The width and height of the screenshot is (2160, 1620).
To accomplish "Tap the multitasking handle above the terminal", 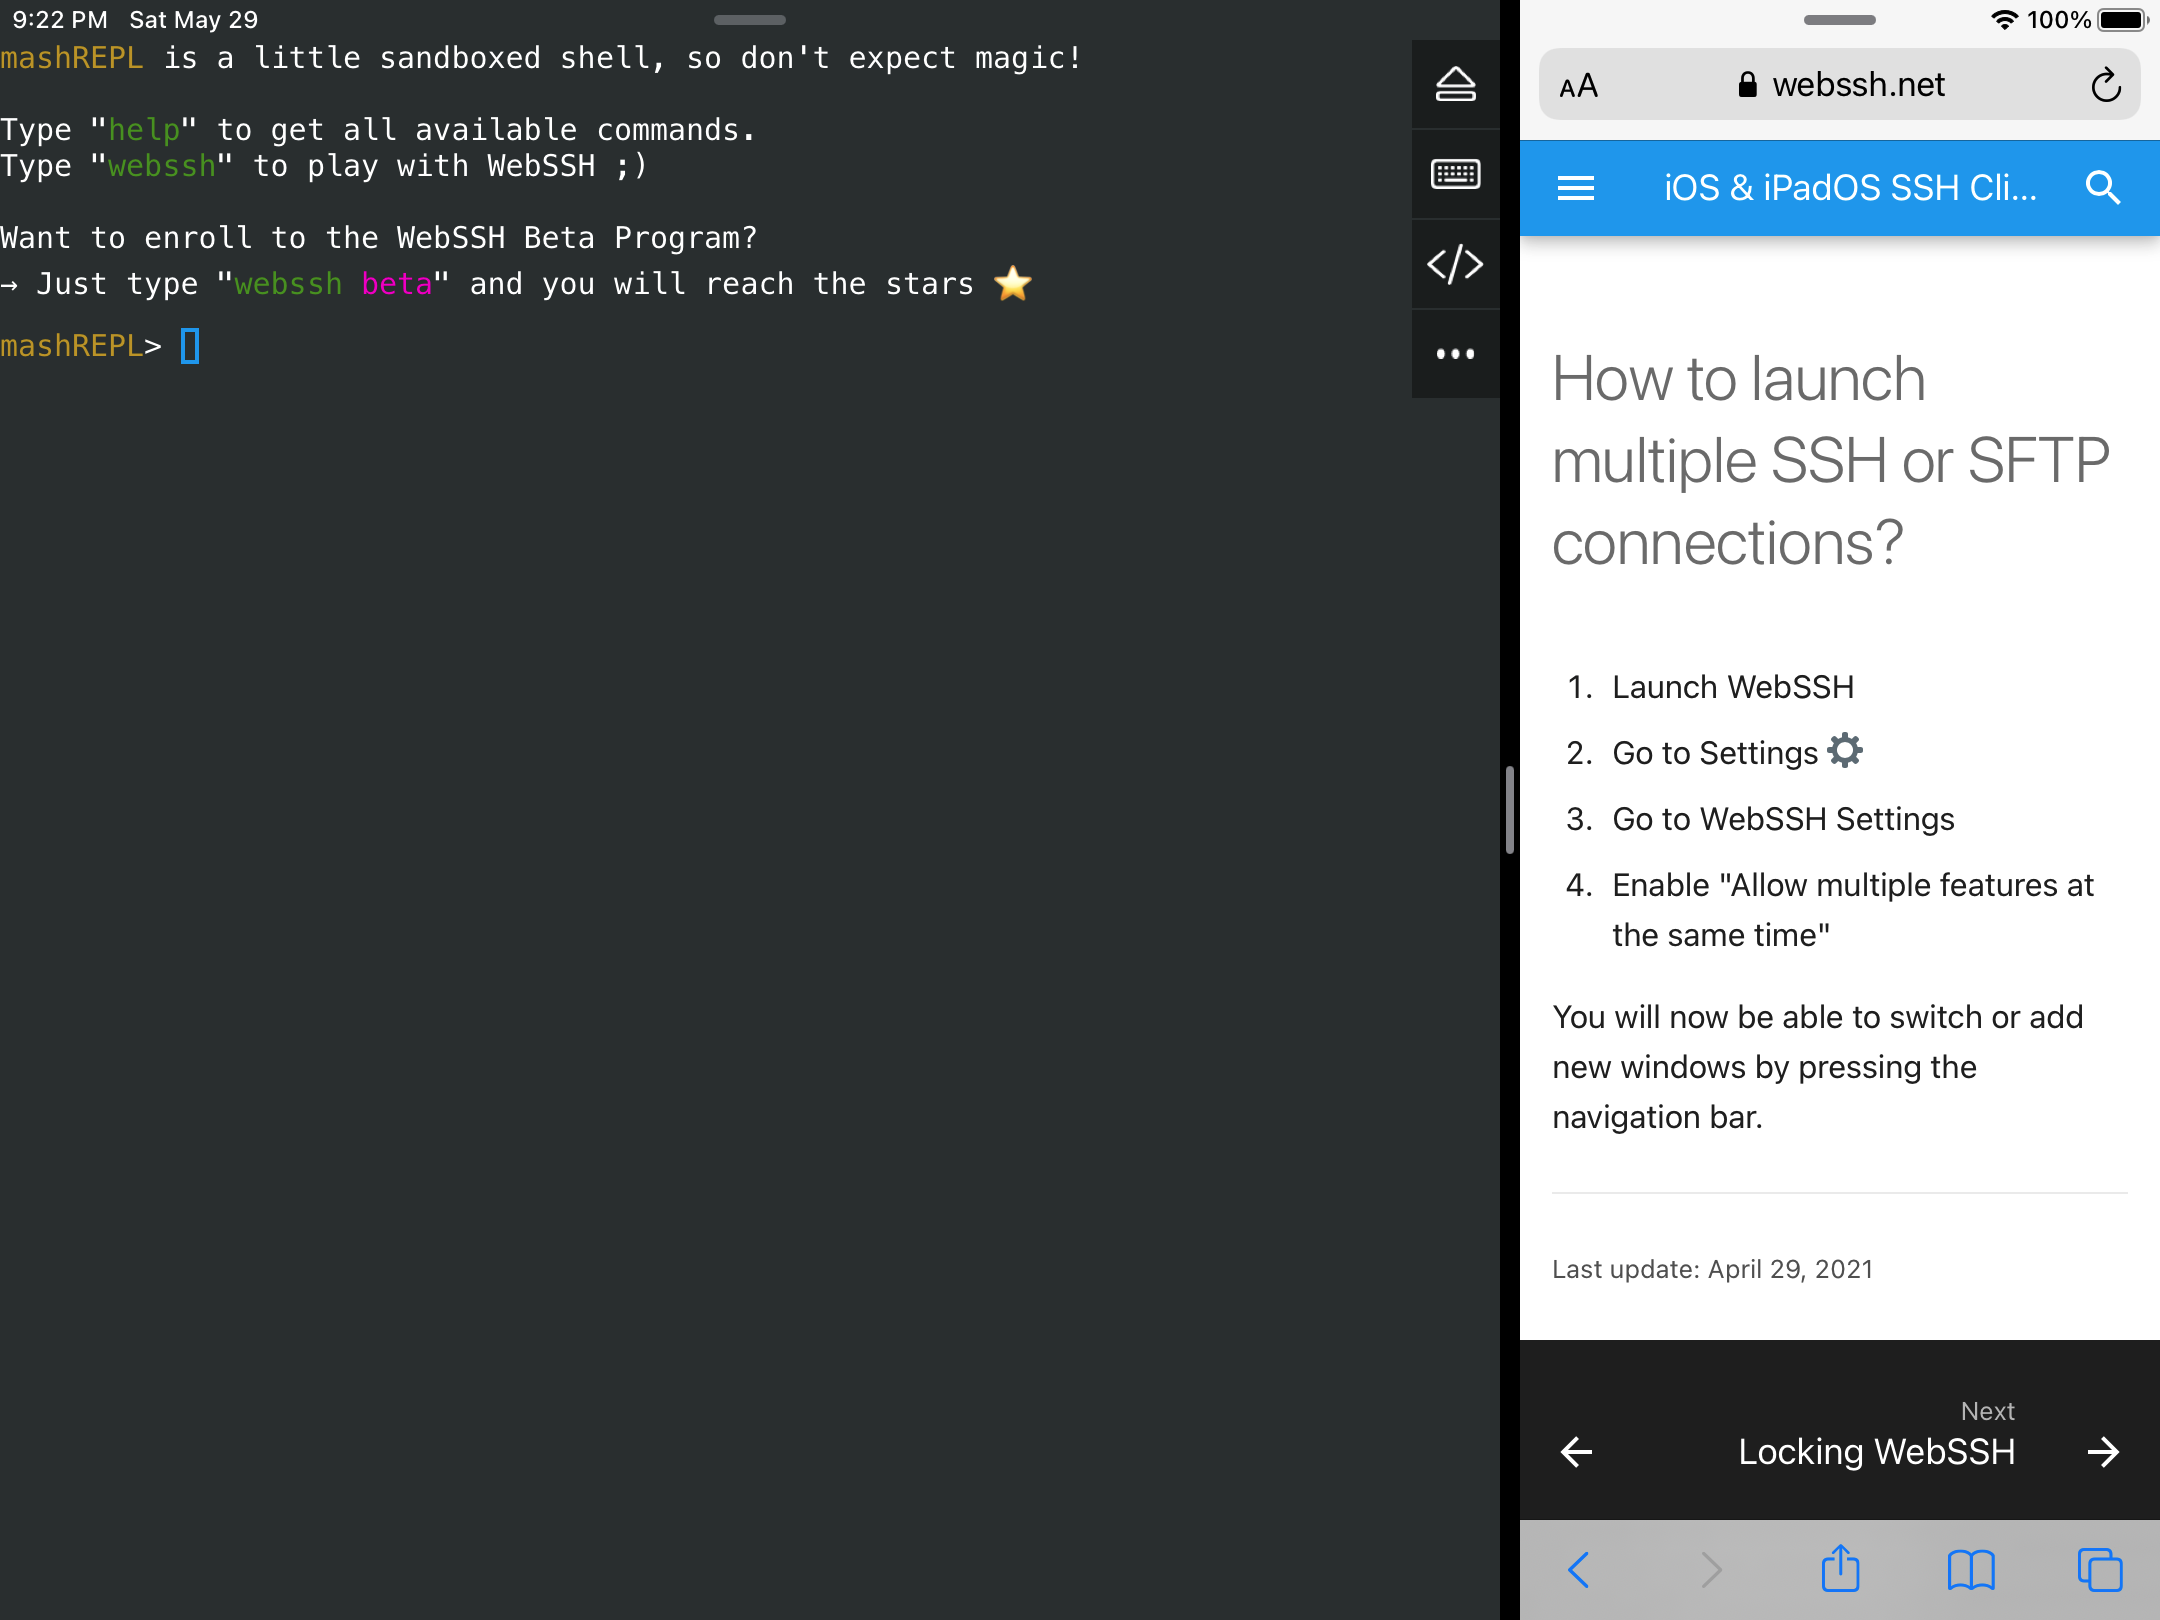I will [x=749, y=20].
